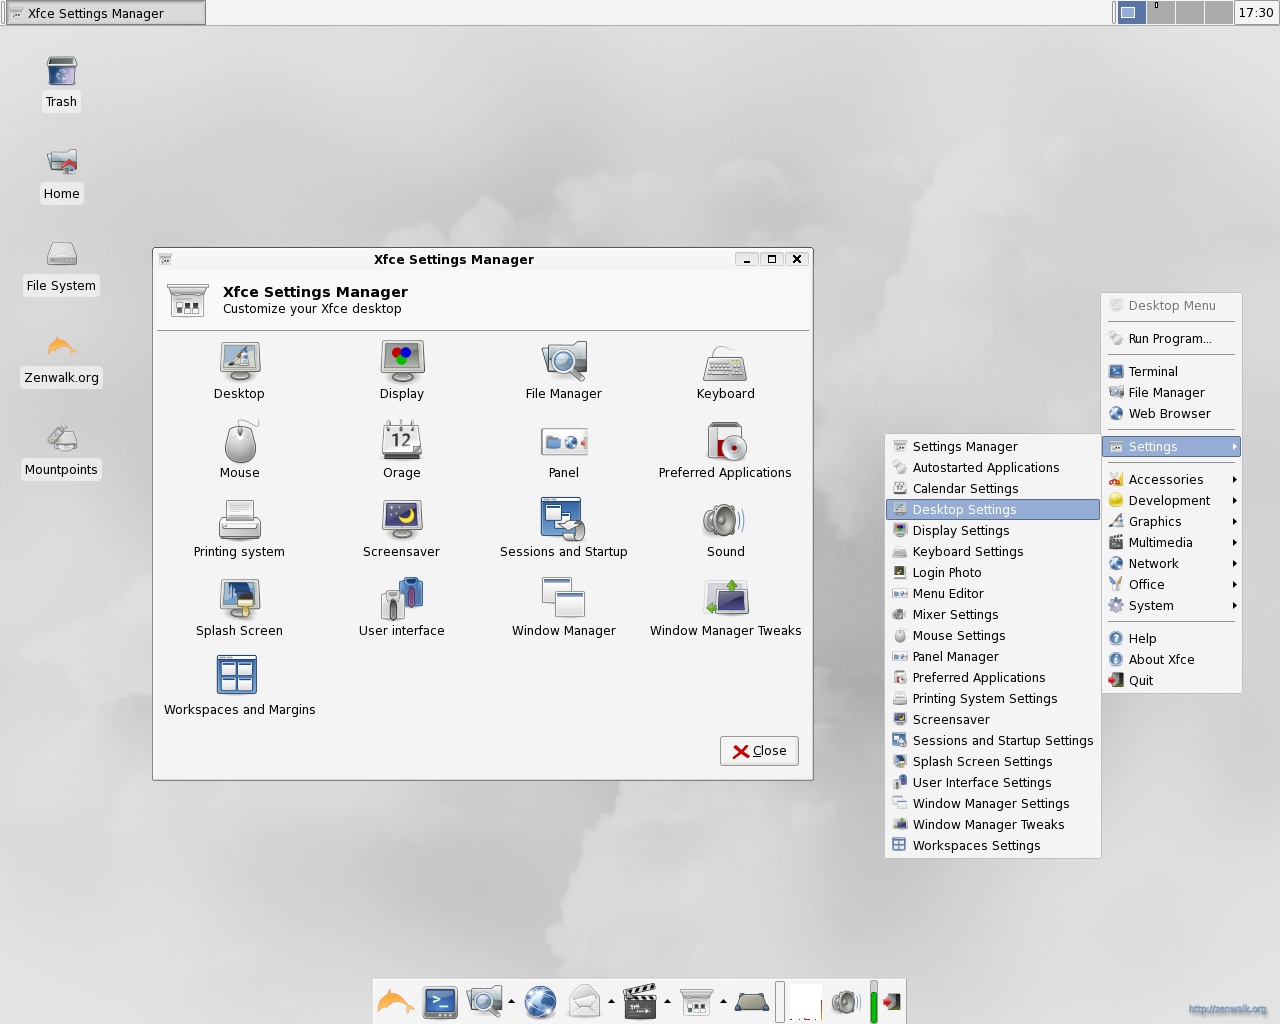This screenshot has width=1280, height=1024.
Task: Open Preferred Applications in Settings Manager
Action: 725,450
